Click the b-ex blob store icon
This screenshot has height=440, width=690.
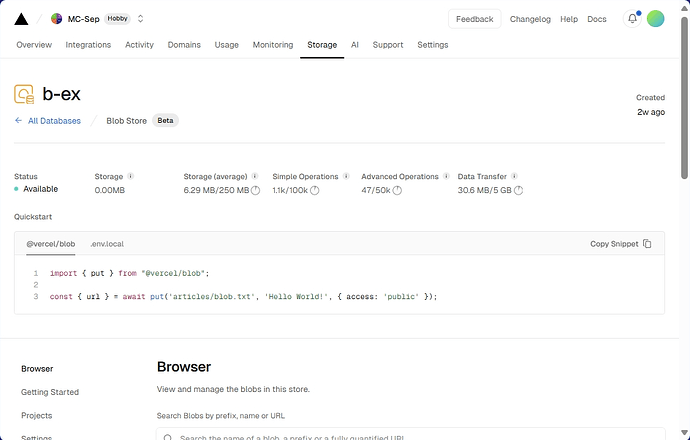[24, 94]
